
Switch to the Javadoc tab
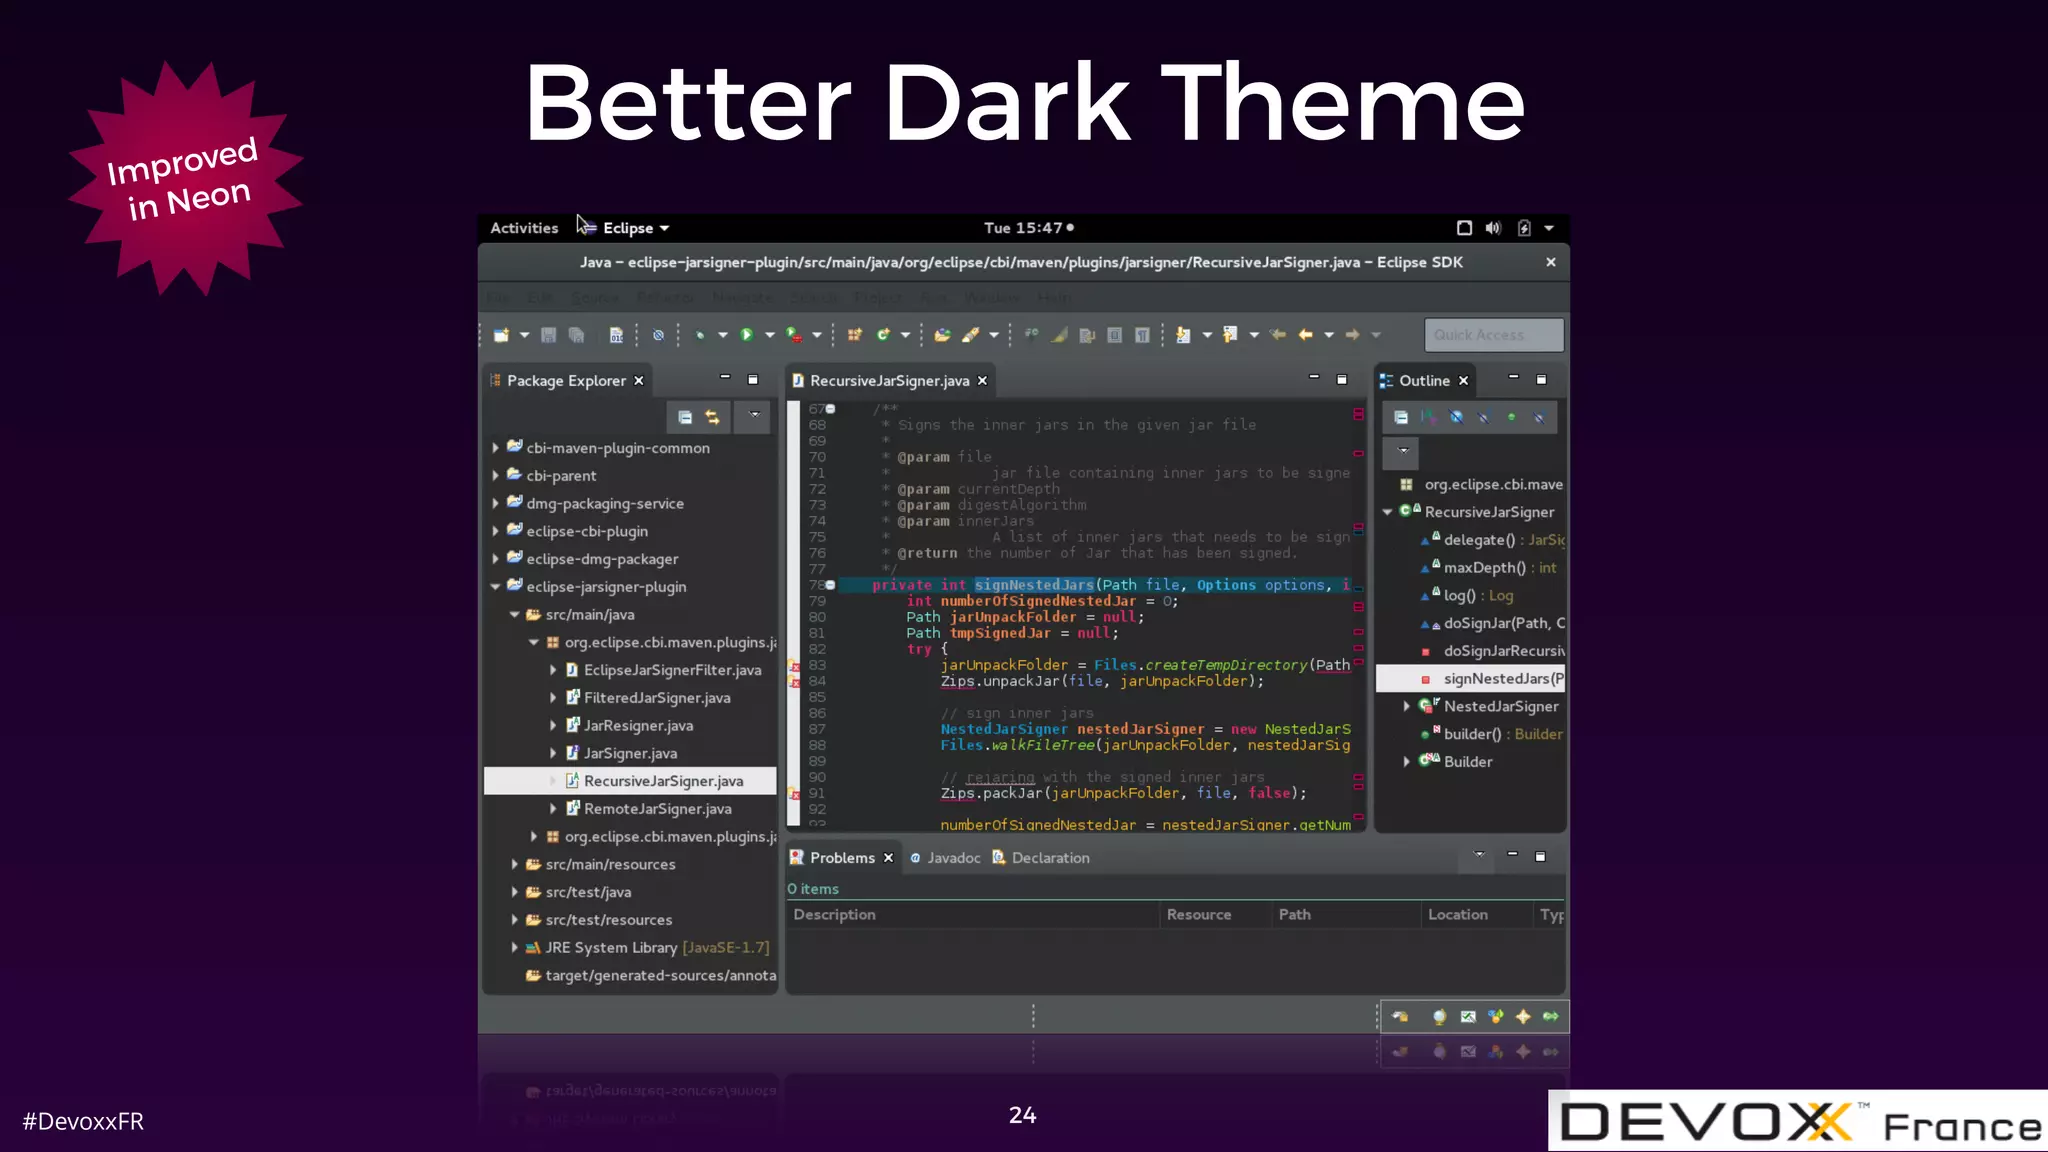[x=945, y=858]
